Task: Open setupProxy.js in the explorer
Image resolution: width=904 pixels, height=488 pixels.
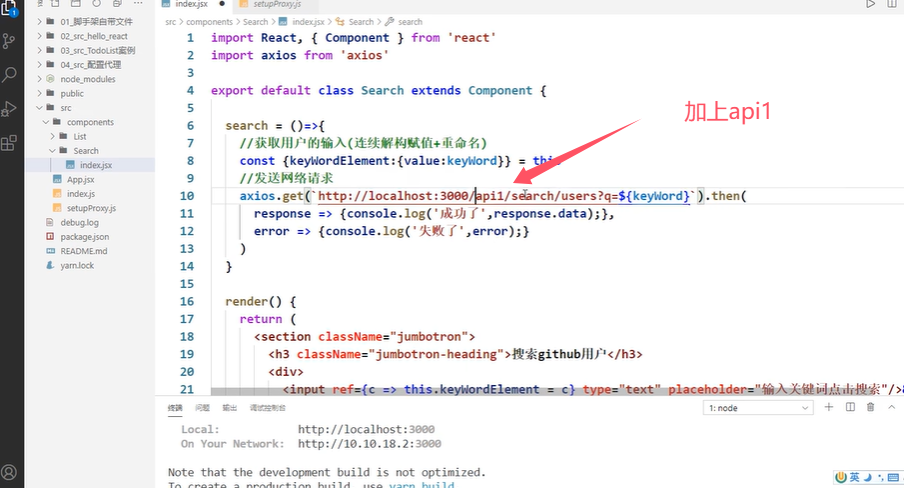Action: click(x=89, y=208)
